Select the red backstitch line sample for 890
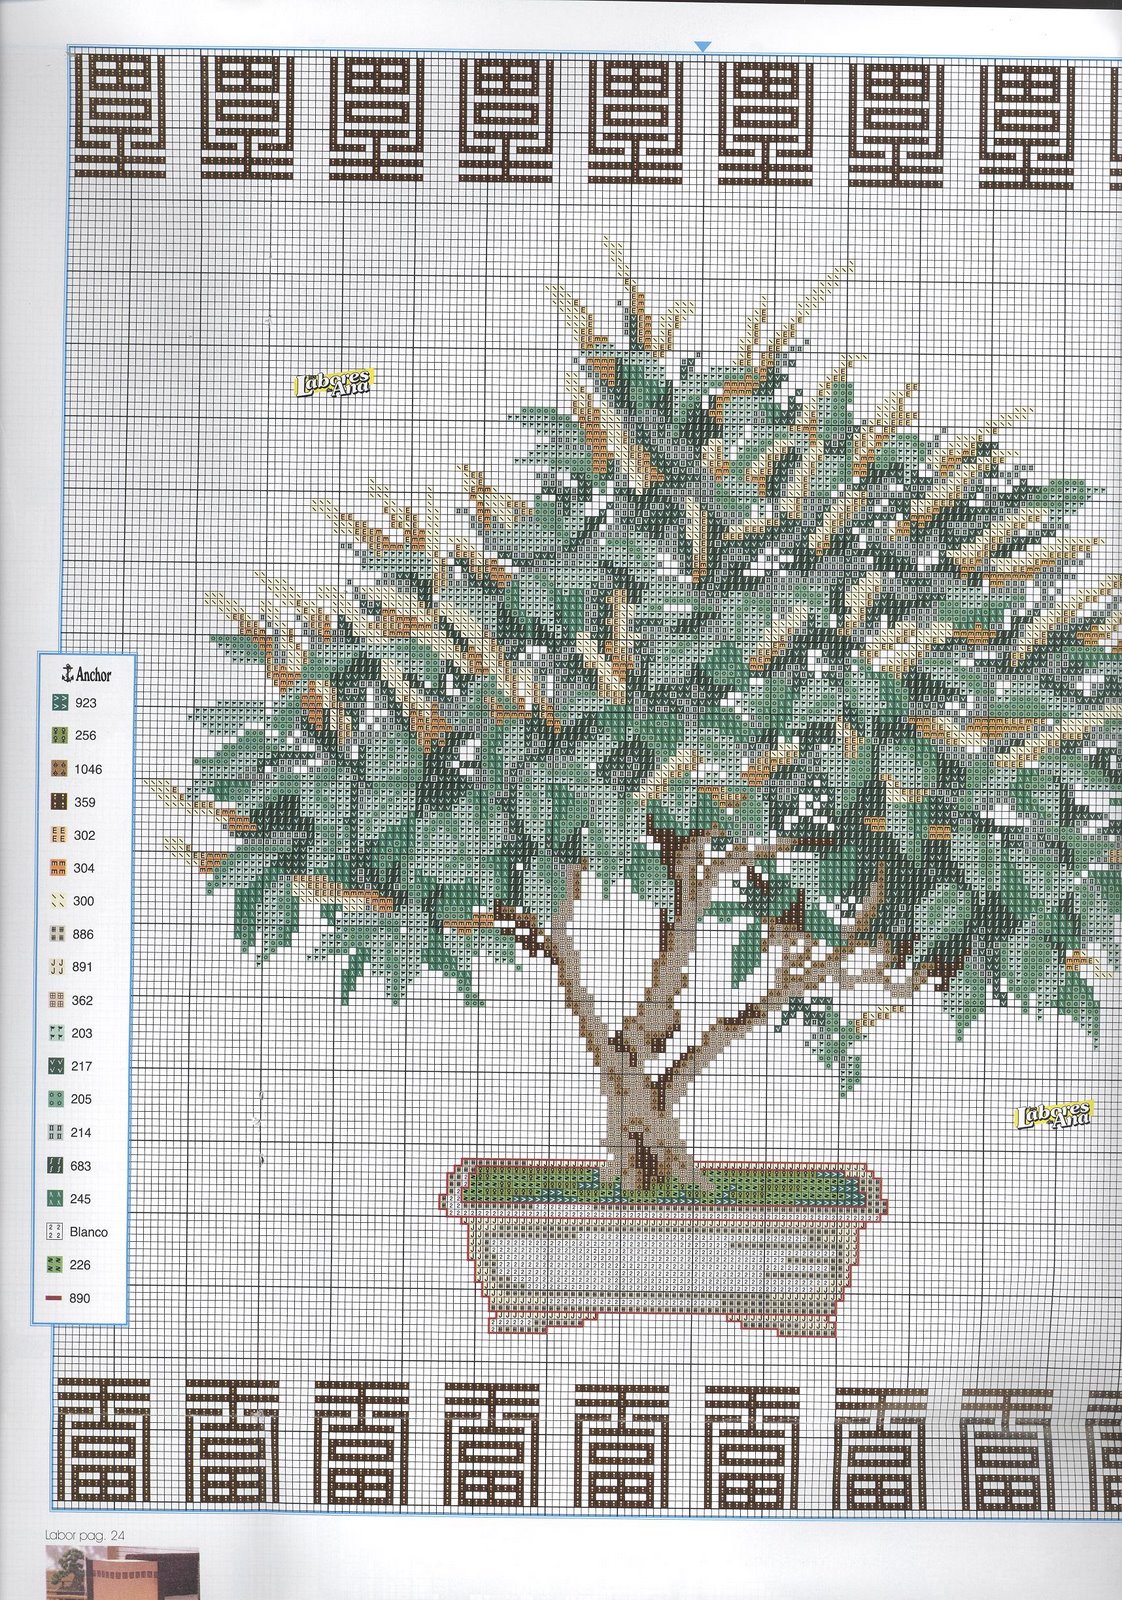This screenshot has width=1122, height=1600. [55, 1298]
